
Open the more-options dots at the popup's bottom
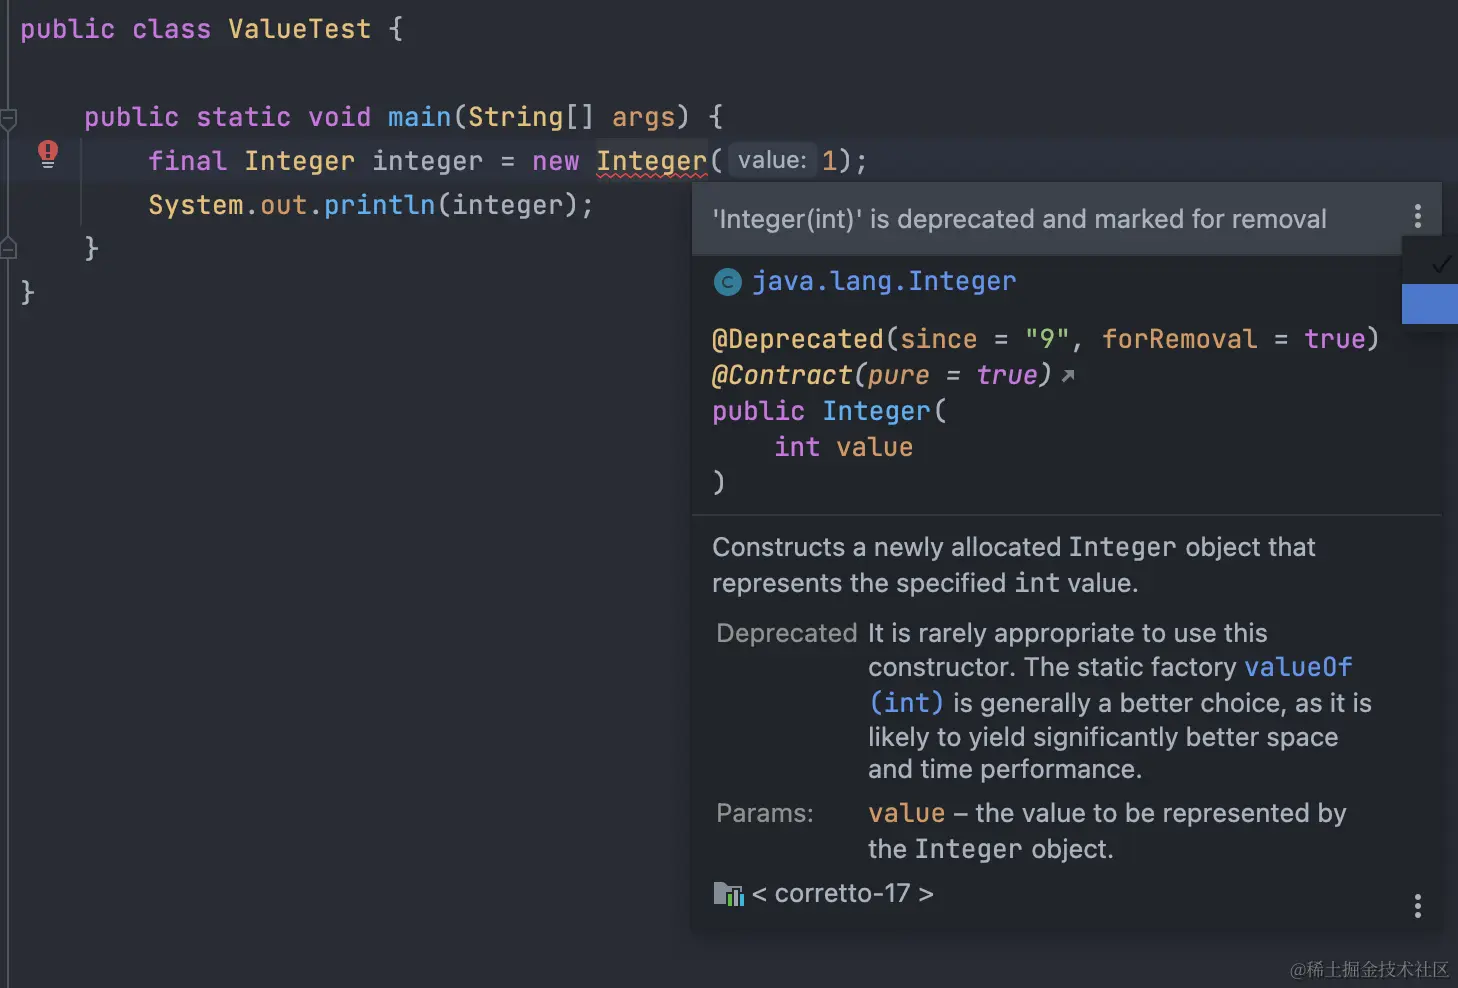click(1417, 906)
